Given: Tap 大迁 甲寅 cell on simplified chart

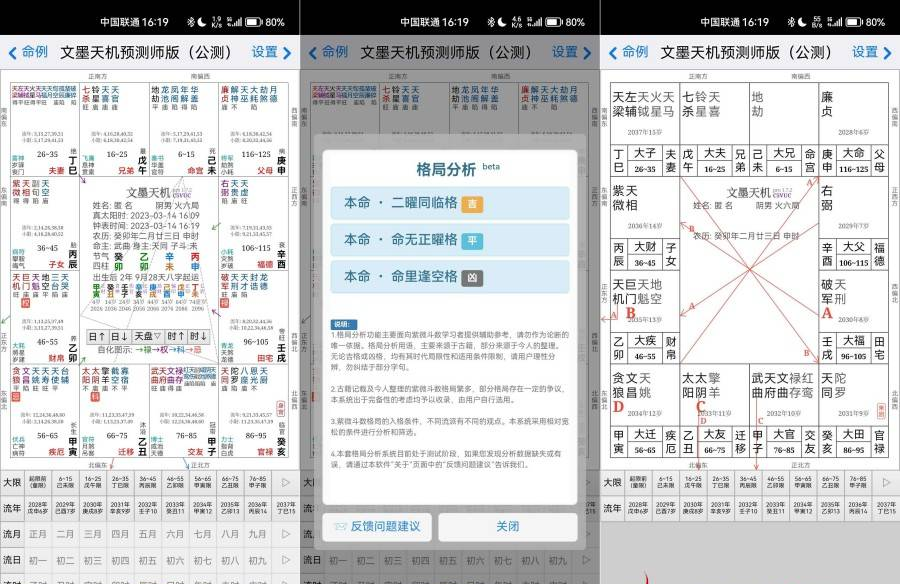Looking at the screenshot, I should click(645, 442).
